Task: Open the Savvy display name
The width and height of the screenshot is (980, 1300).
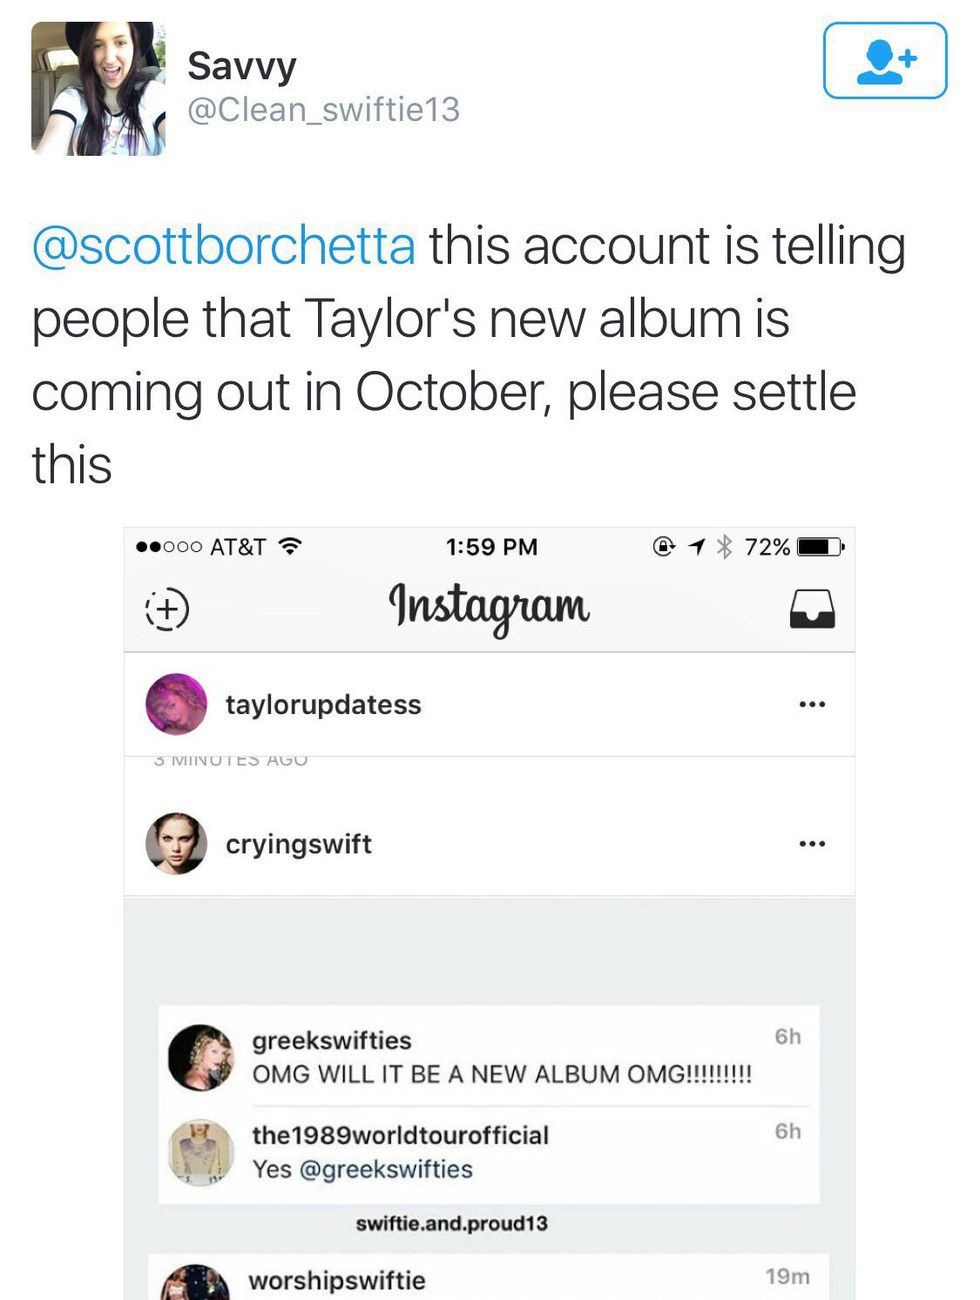Action: coord(241,67)
